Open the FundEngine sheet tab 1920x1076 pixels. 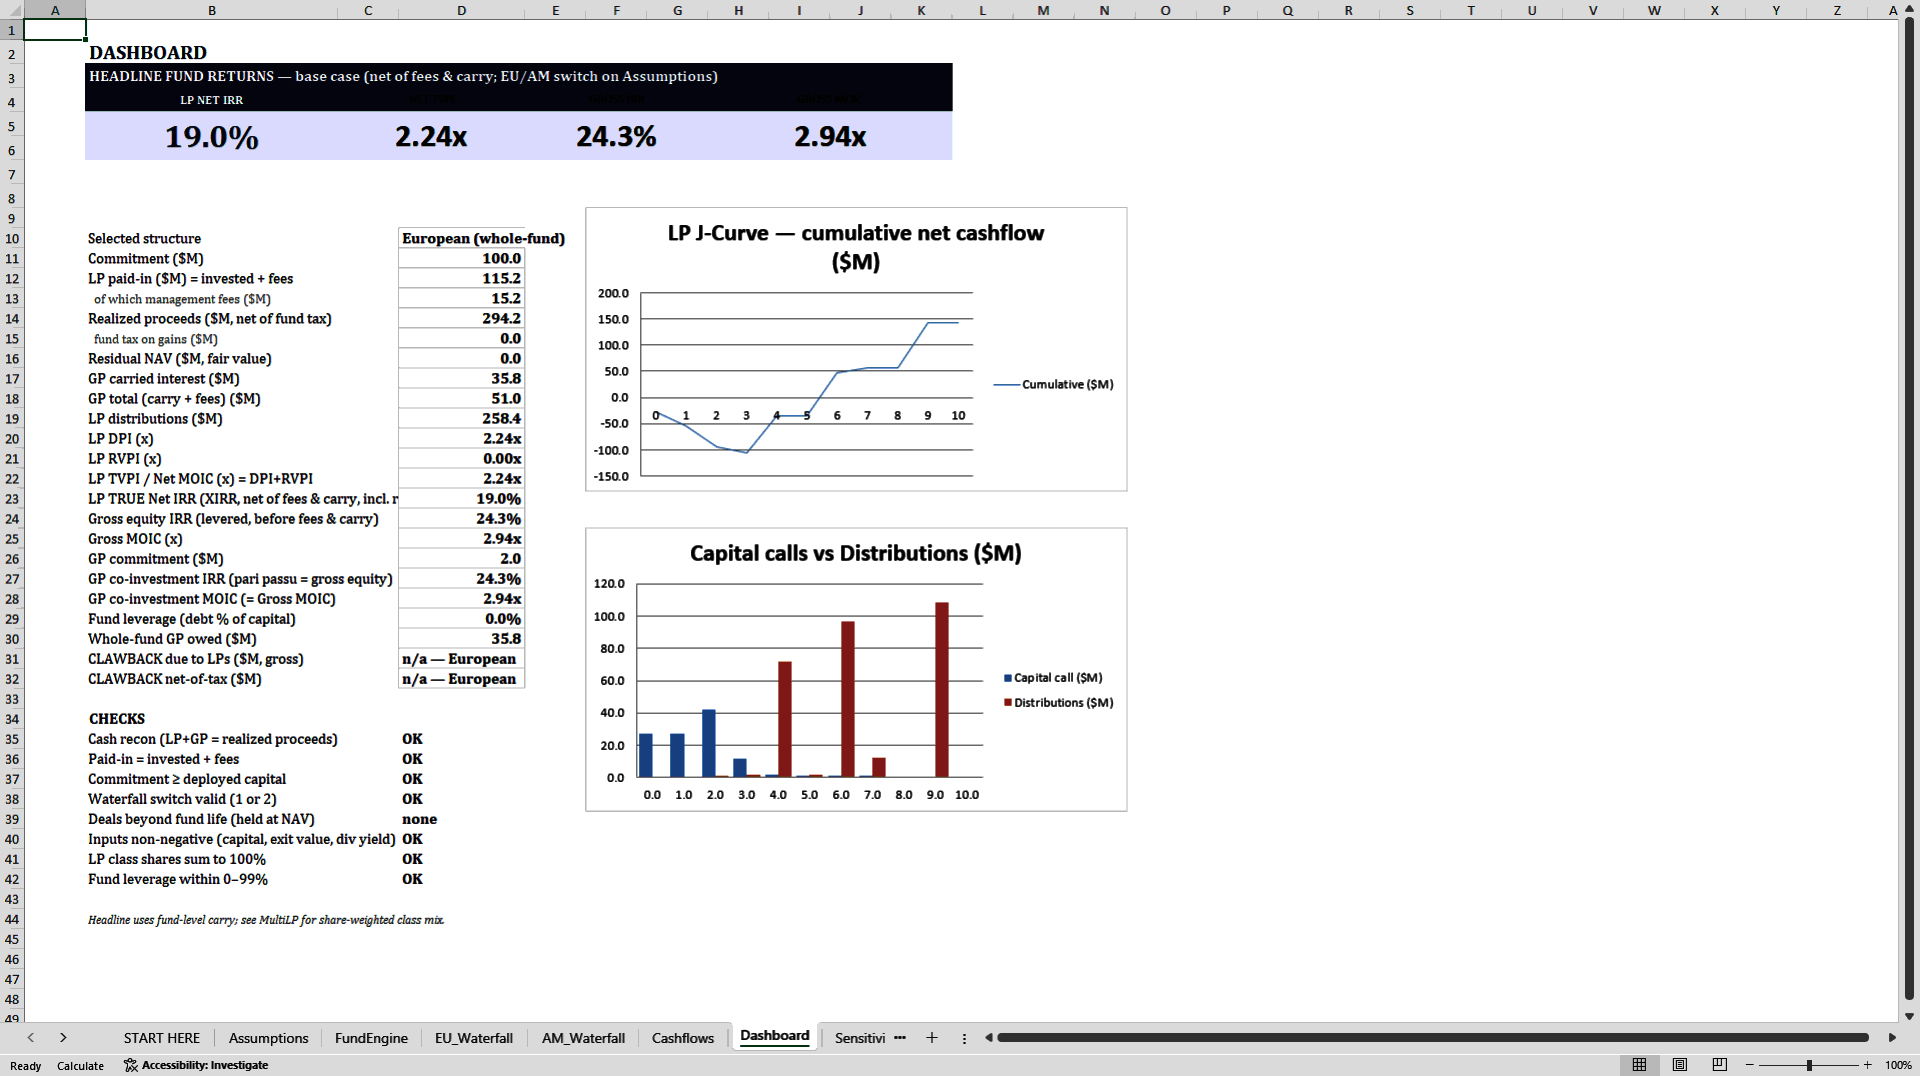[371, 1038]
